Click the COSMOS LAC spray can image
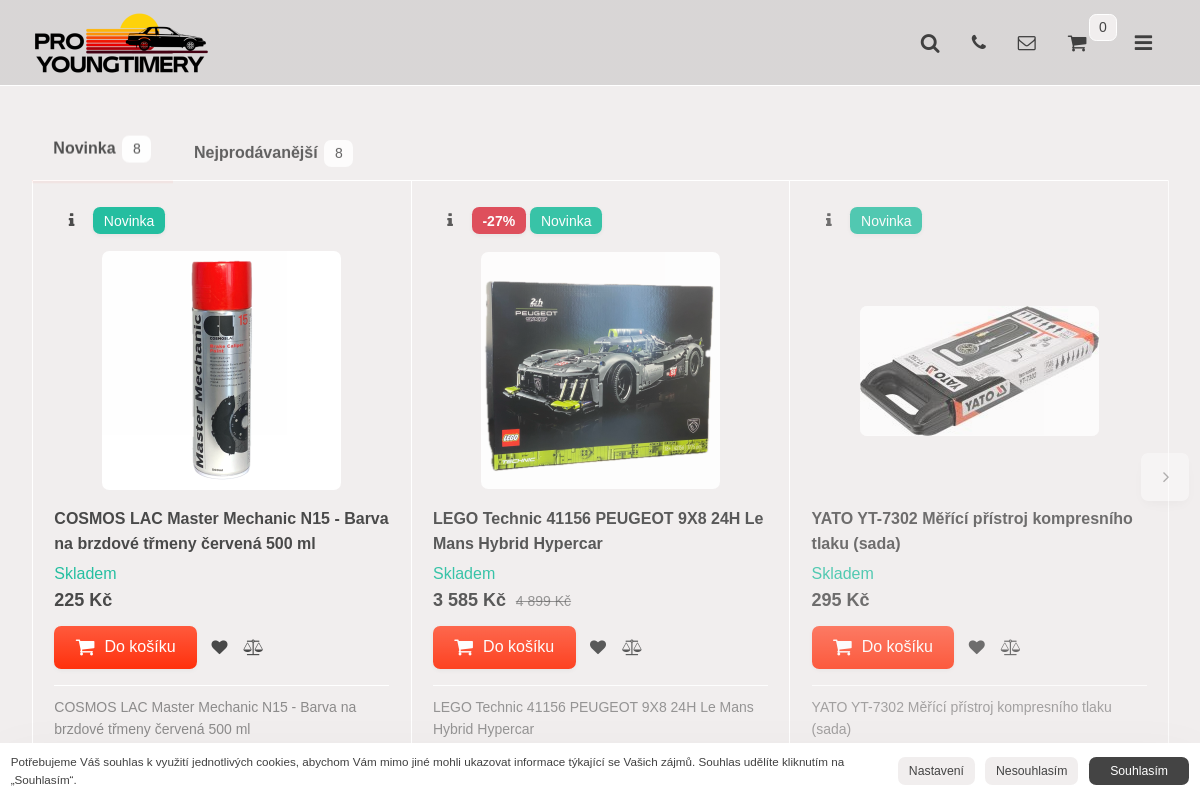This screenshot has height=800, width=1200. coord(221,370)
